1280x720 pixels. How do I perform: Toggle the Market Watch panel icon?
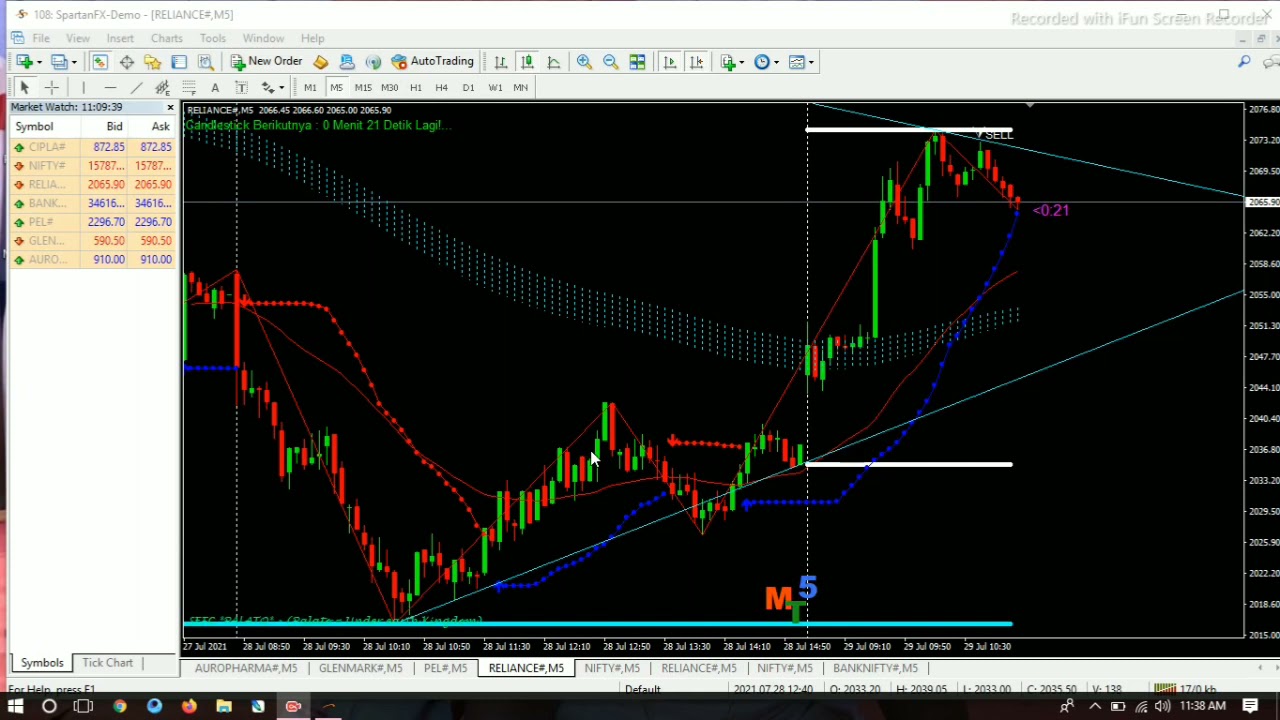tap(100, 62)
